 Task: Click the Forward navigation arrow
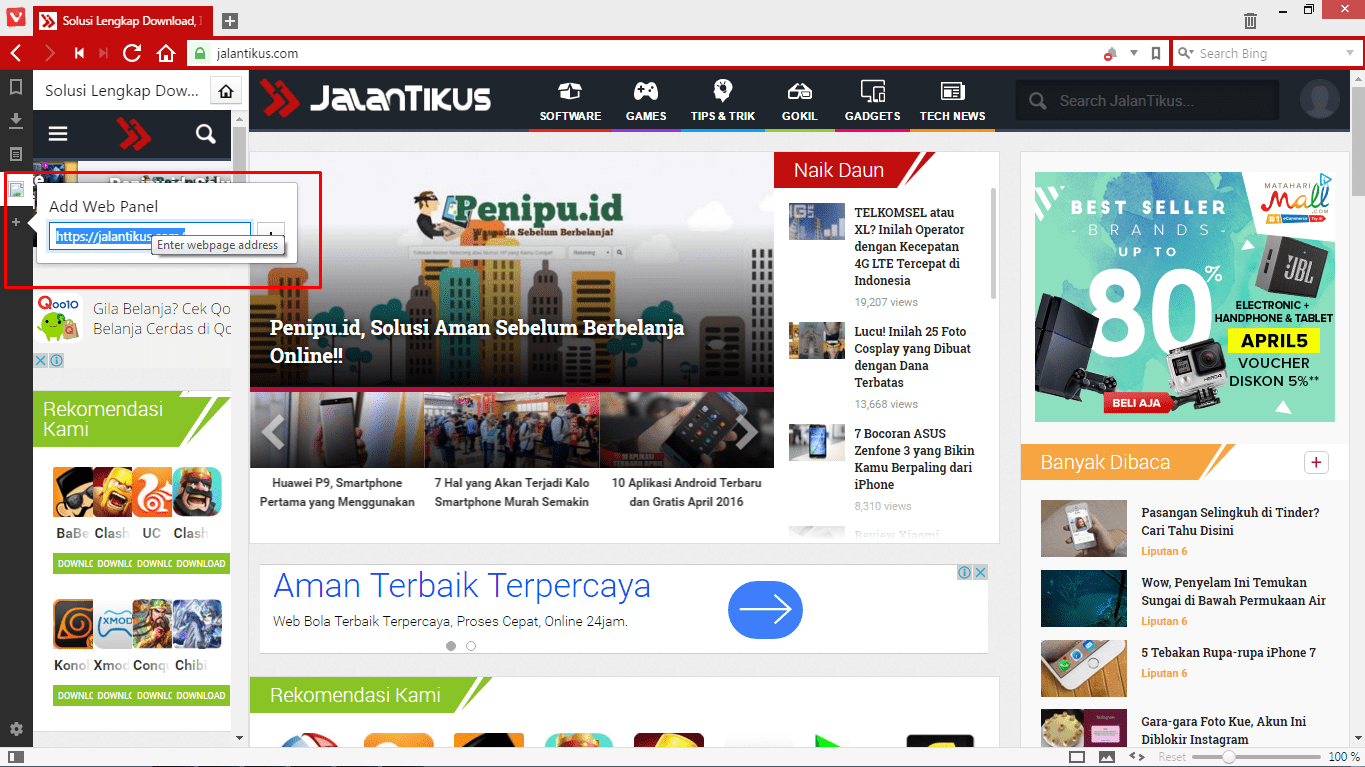pyautogui.click(x=49, y=53)
